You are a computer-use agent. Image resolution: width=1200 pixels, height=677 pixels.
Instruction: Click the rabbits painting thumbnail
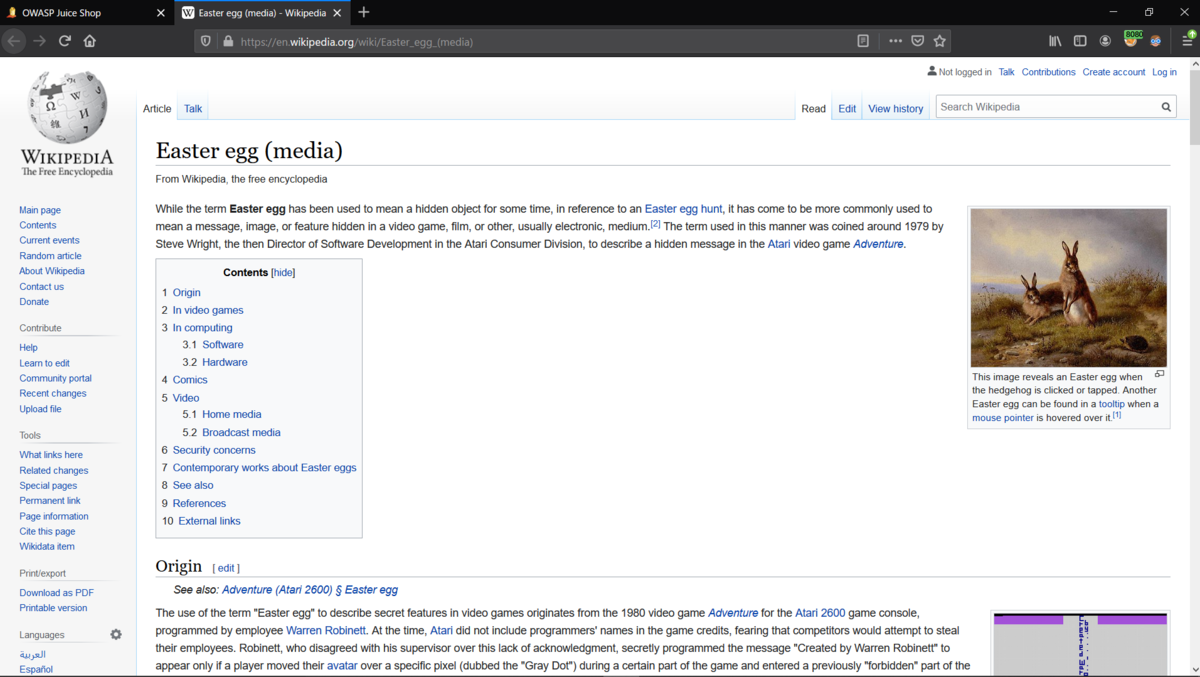click(1068, 288)
